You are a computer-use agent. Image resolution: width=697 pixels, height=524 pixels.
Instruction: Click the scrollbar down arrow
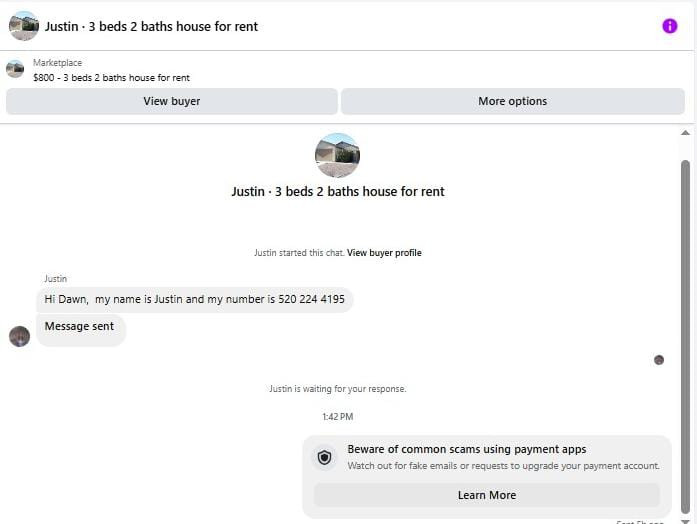[x=685, y=520]
